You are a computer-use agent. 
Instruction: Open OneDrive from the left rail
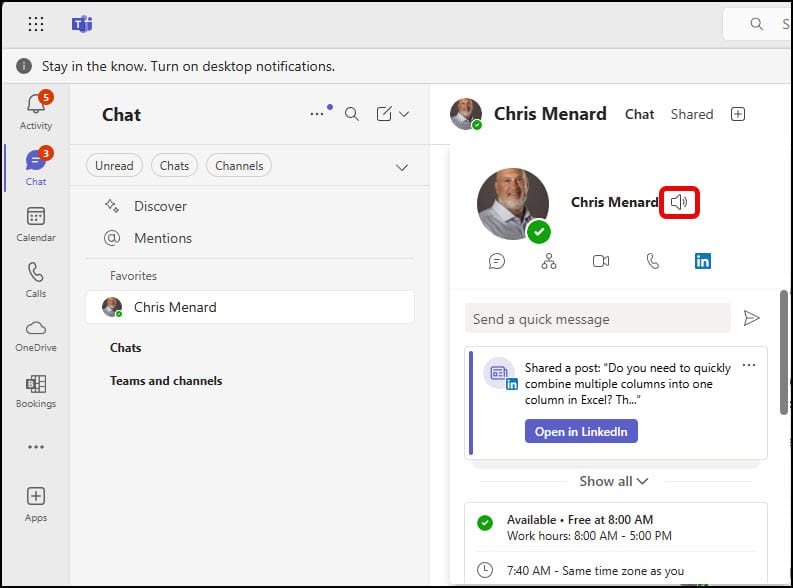point(36,336)
